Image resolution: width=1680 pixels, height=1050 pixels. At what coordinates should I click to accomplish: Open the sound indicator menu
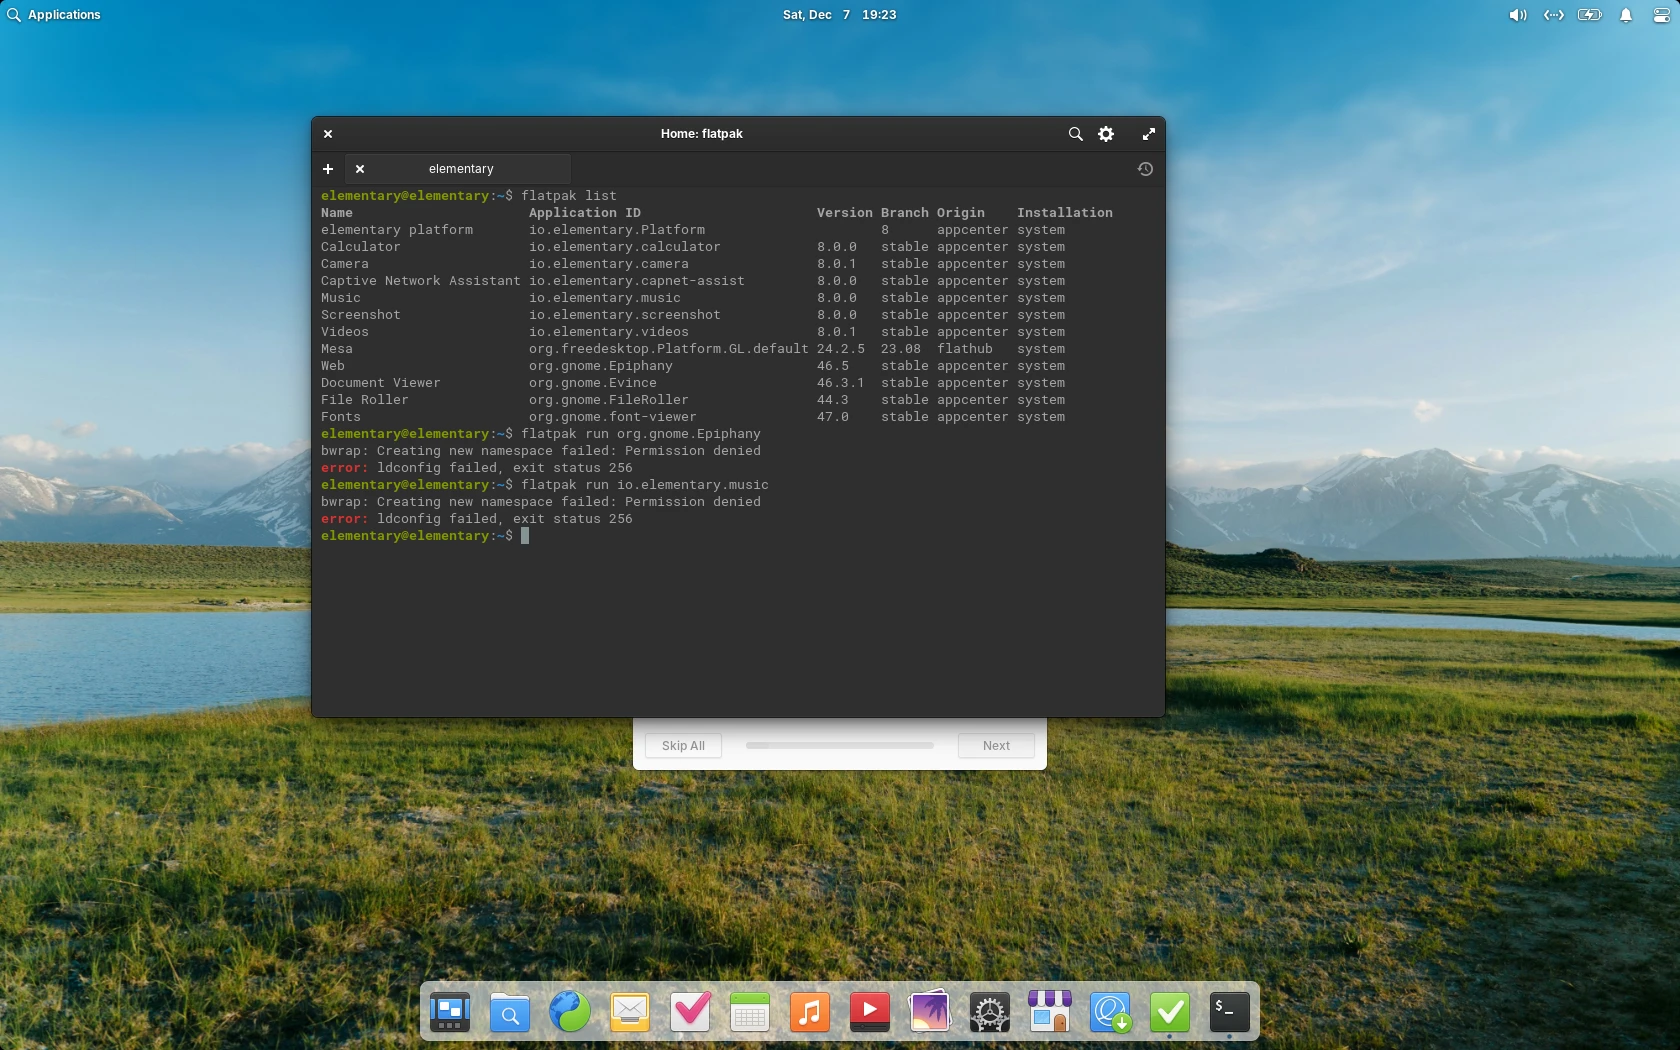[x=1516, y=15]
